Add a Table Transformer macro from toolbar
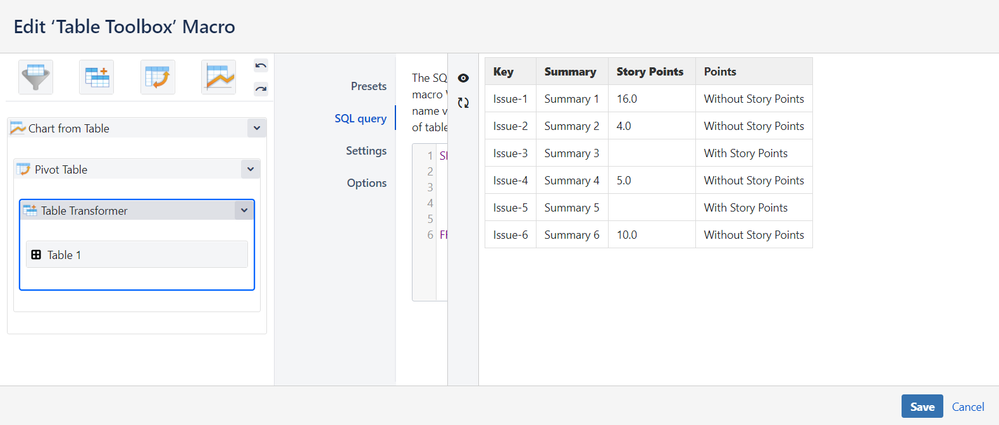The width and height of the screenshot is (999, 425). (x=97, y=76)
